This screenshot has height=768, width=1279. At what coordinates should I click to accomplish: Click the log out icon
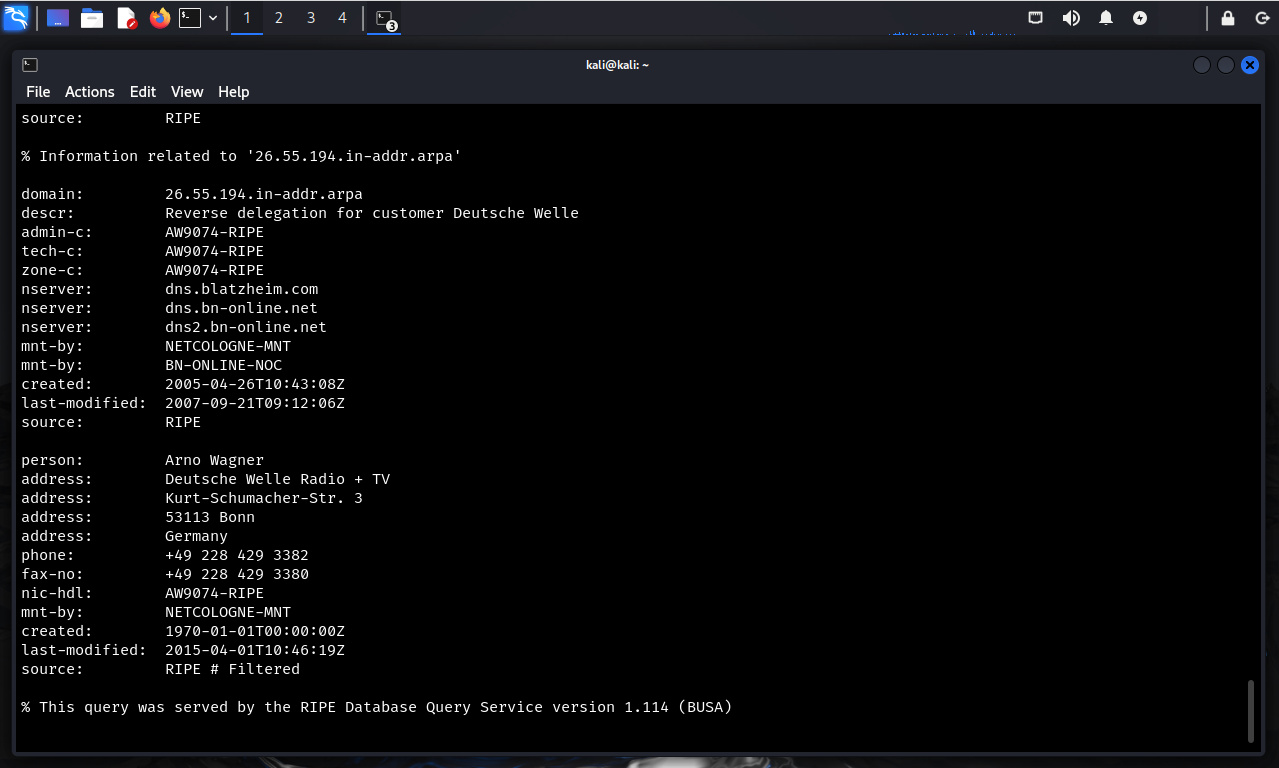[x=1261, y=18]
